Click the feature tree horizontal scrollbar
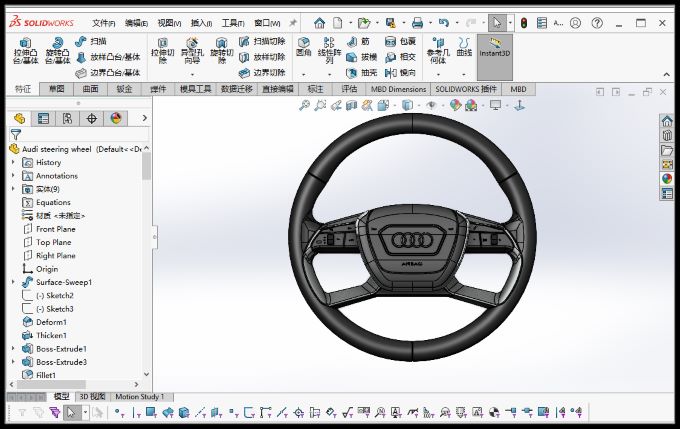The height and width of the screenshot is (429, 680). click(51, 384)
